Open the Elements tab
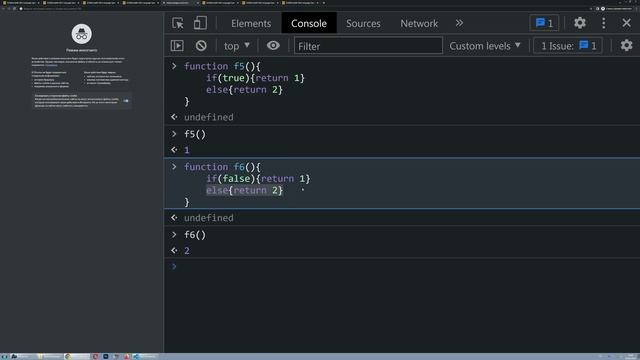The width and height of the screenshot is (640, 360). (x=251, y=23)
